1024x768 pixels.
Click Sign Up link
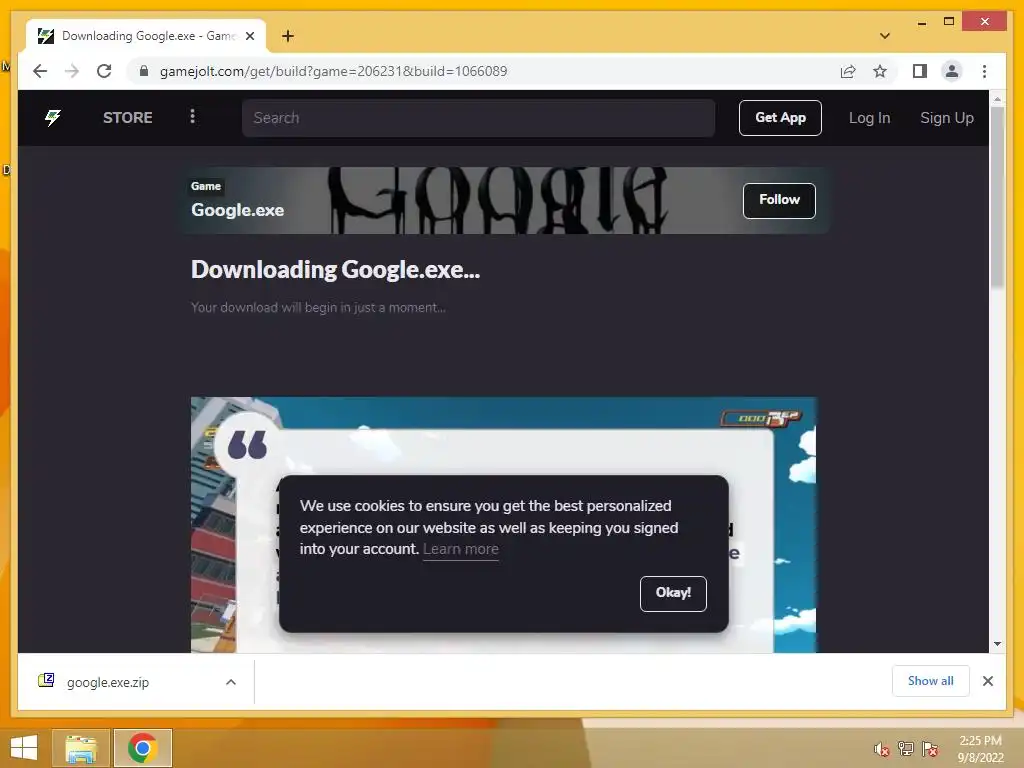click(x=946, y=118)
